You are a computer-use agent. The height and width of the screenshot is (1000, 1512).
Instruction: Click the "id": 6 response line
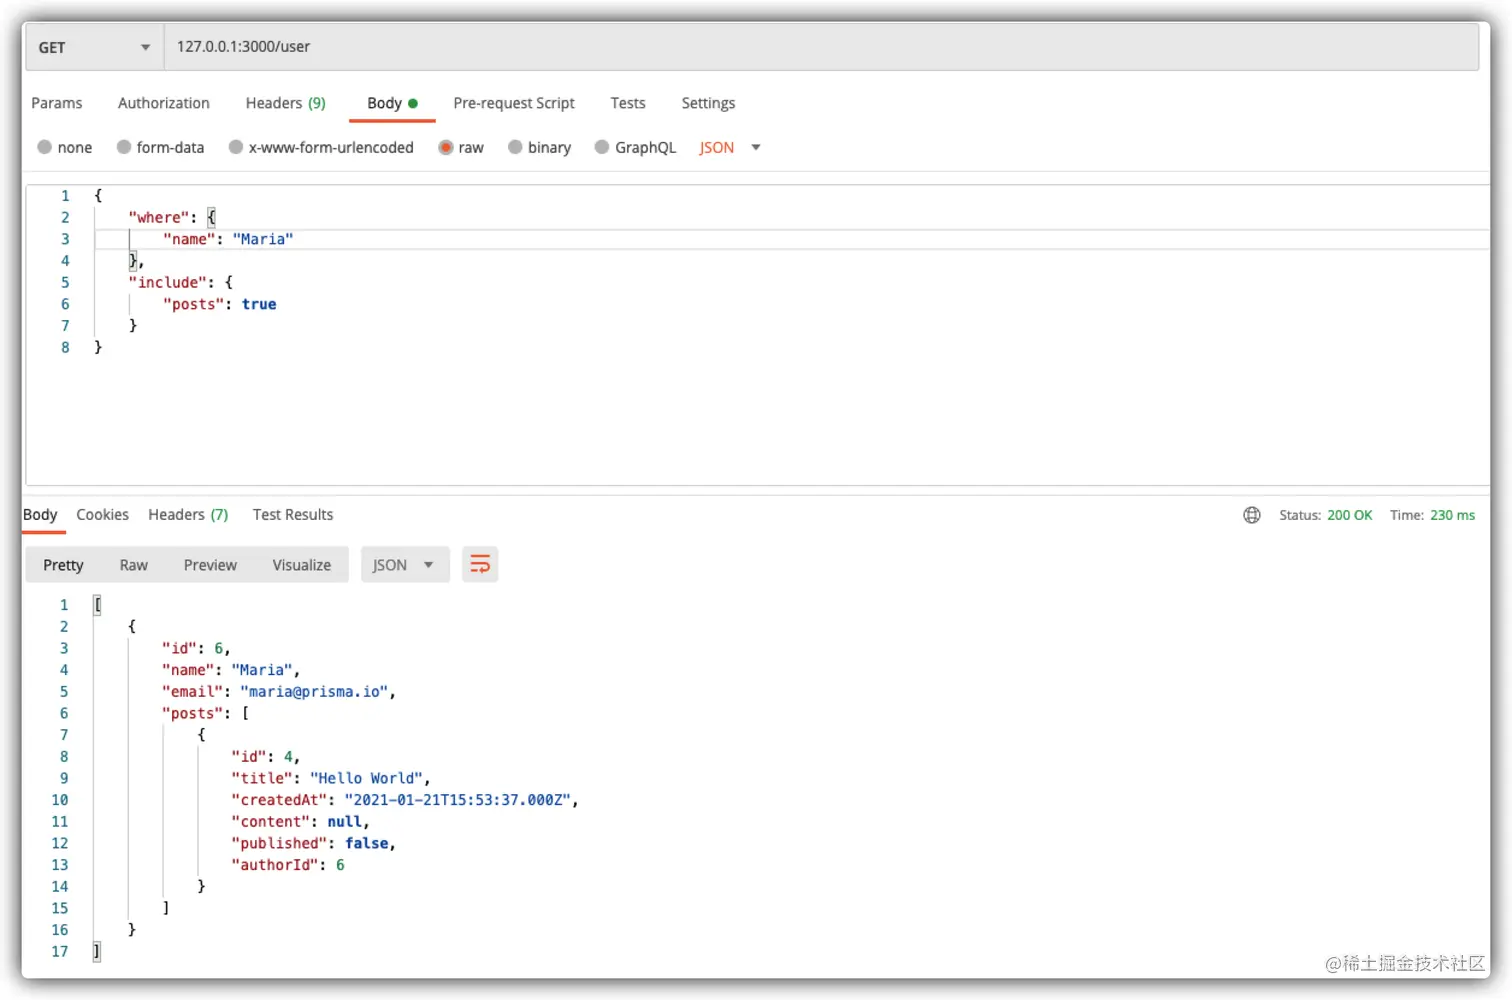pos(196,648)
